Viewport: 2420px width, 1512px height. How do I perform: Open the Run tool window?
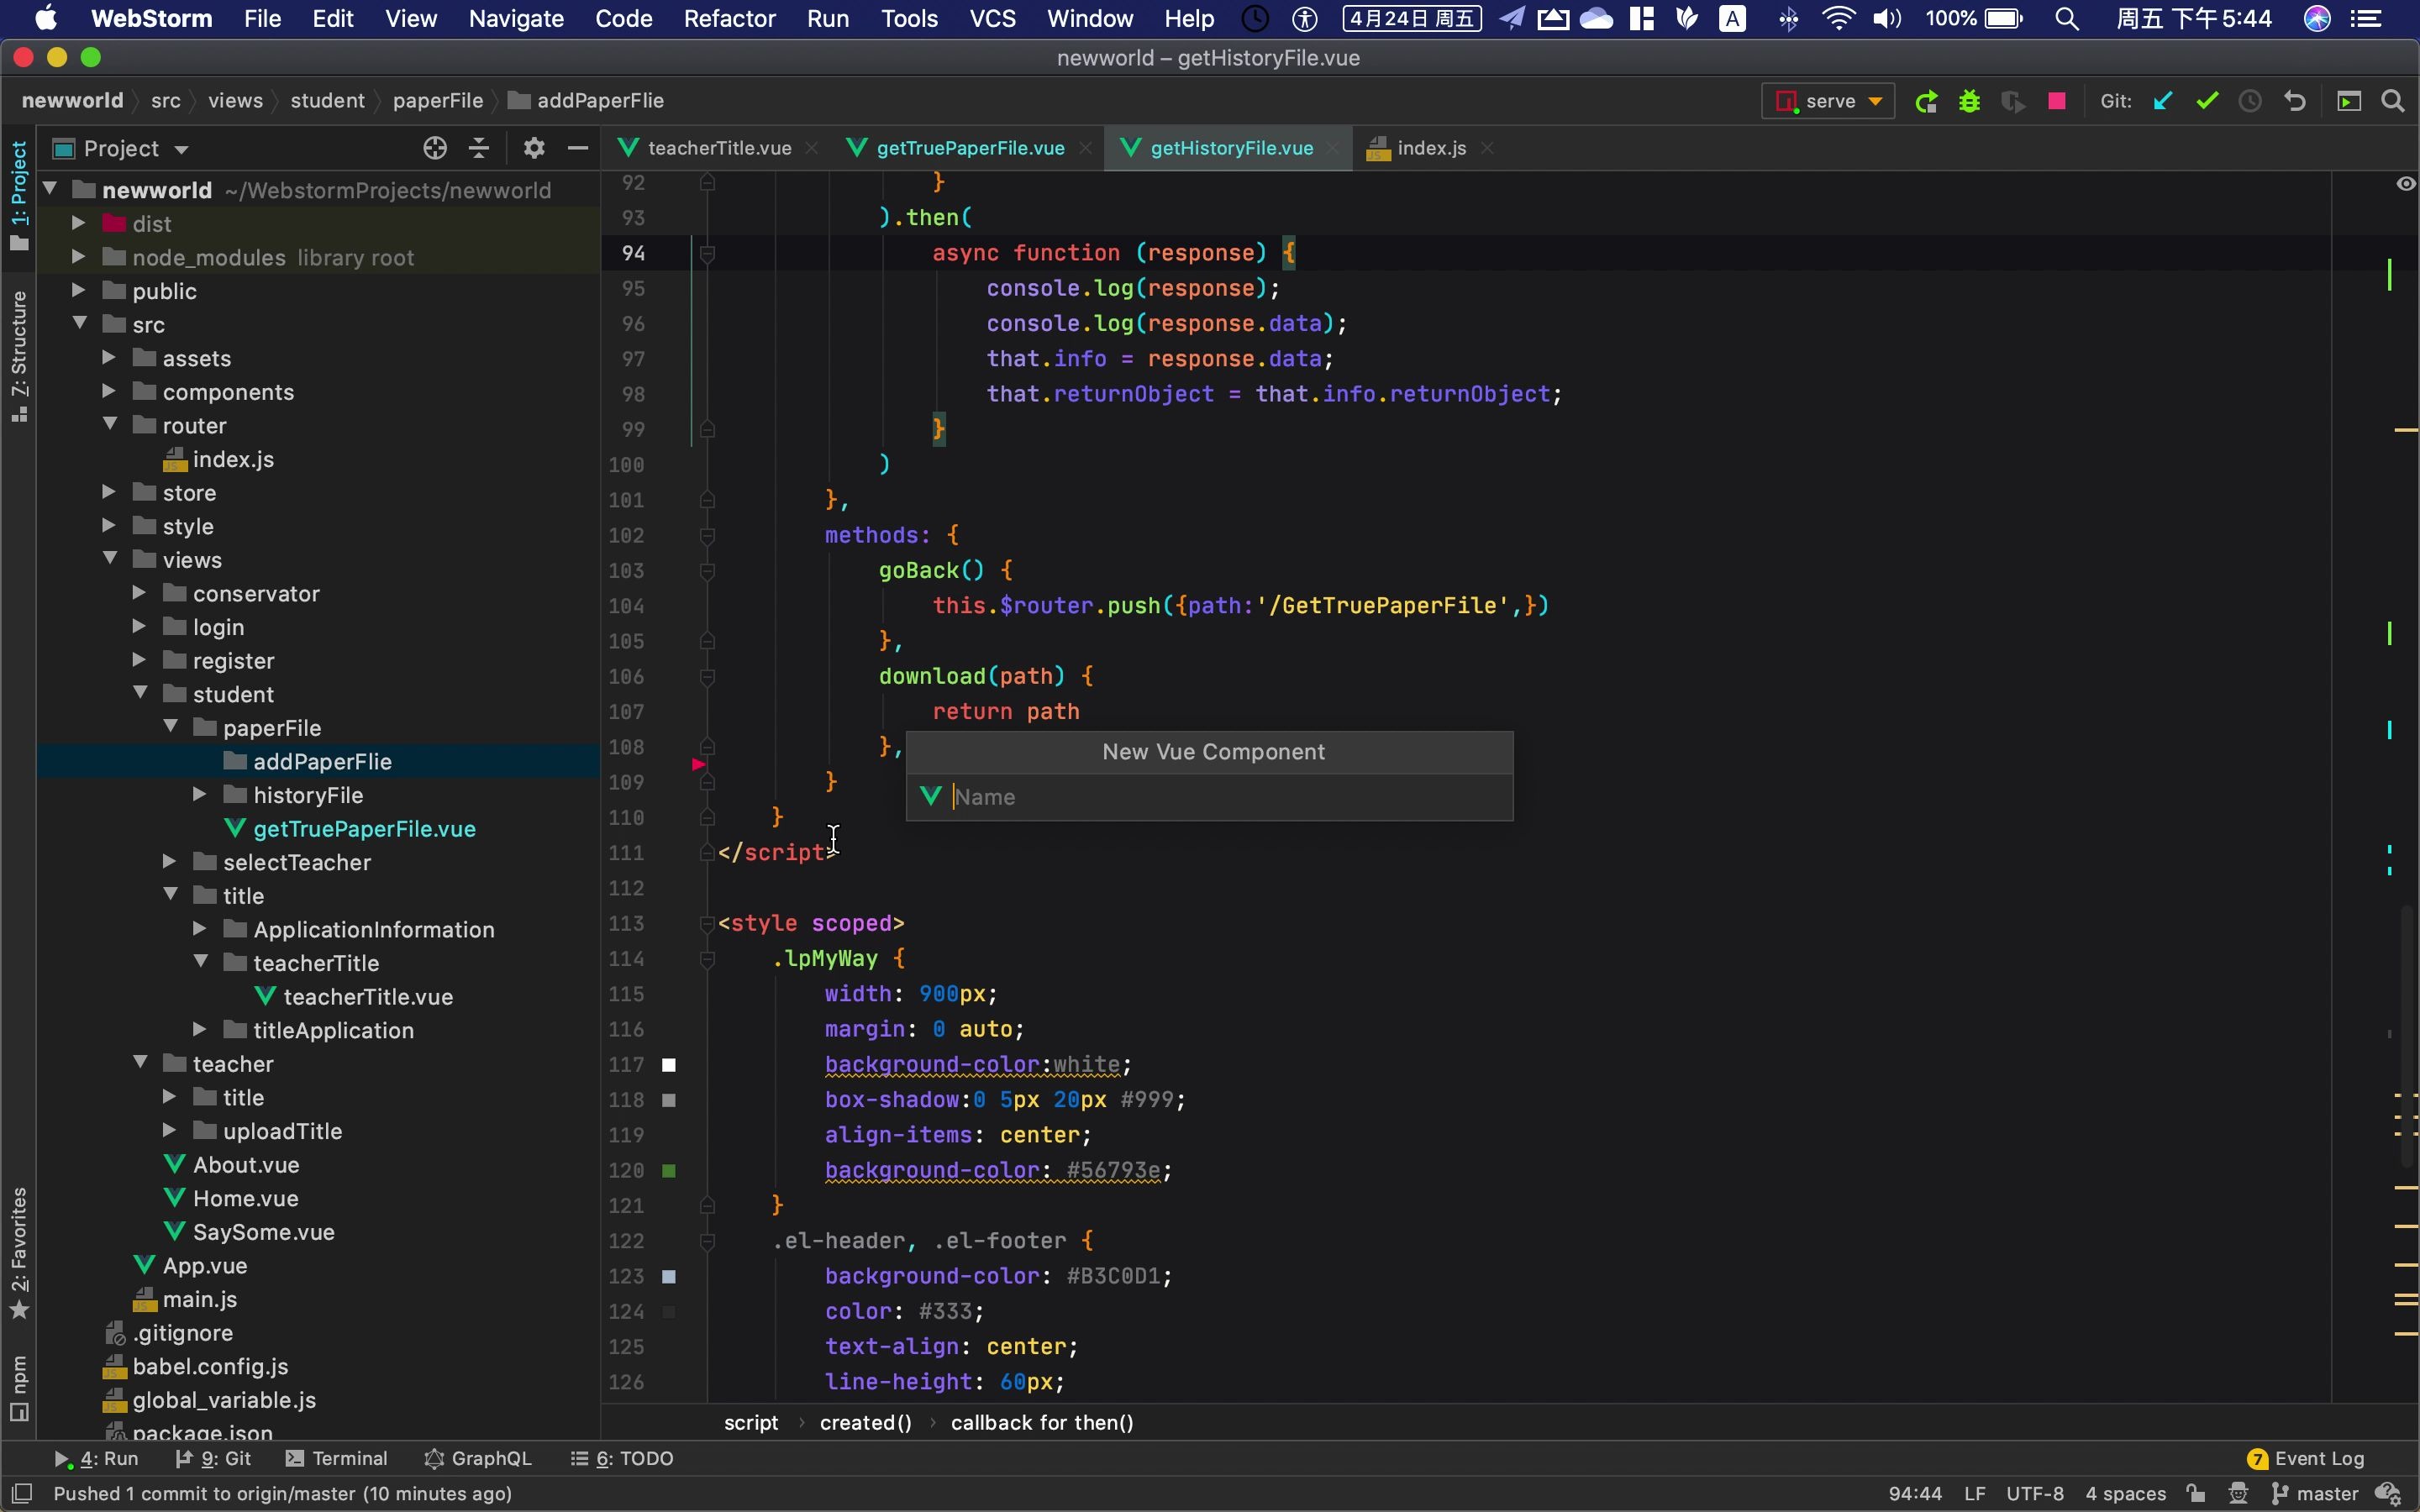(x=96, y=1459)
